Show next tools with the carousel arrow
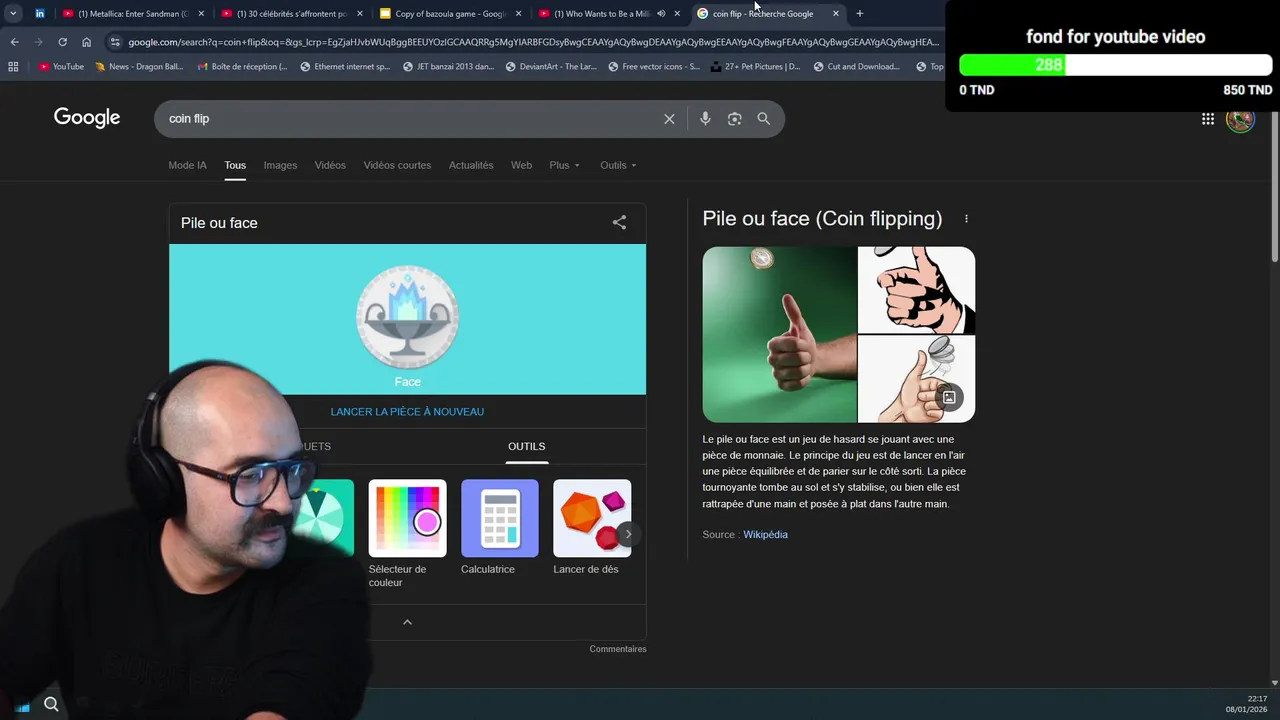The width and height of the screenshot is (1280, 720). pyautogui.click(x=628, y=534)
